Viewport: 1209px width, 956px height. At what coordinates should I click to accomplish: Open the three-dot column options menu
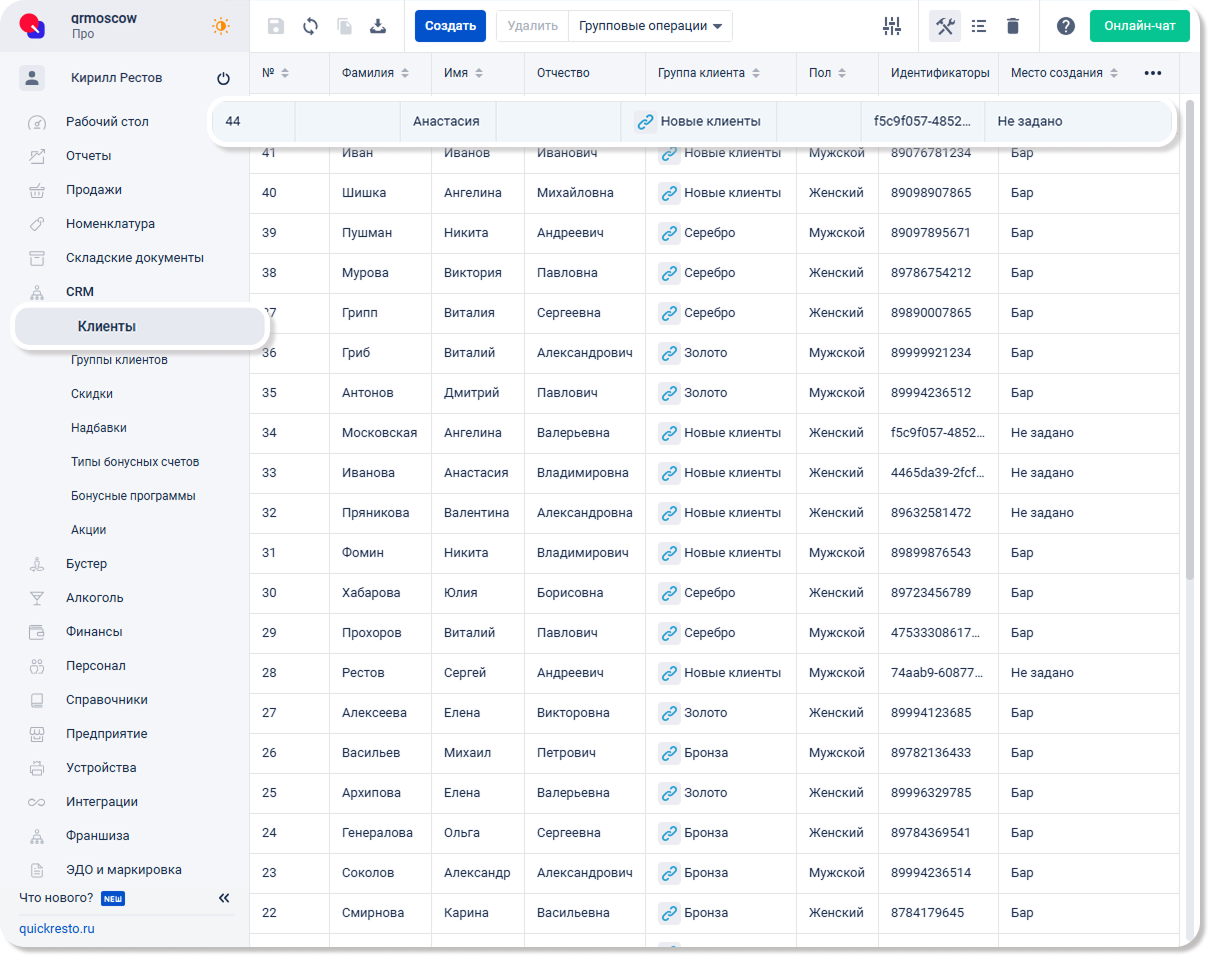(1153, 73)
